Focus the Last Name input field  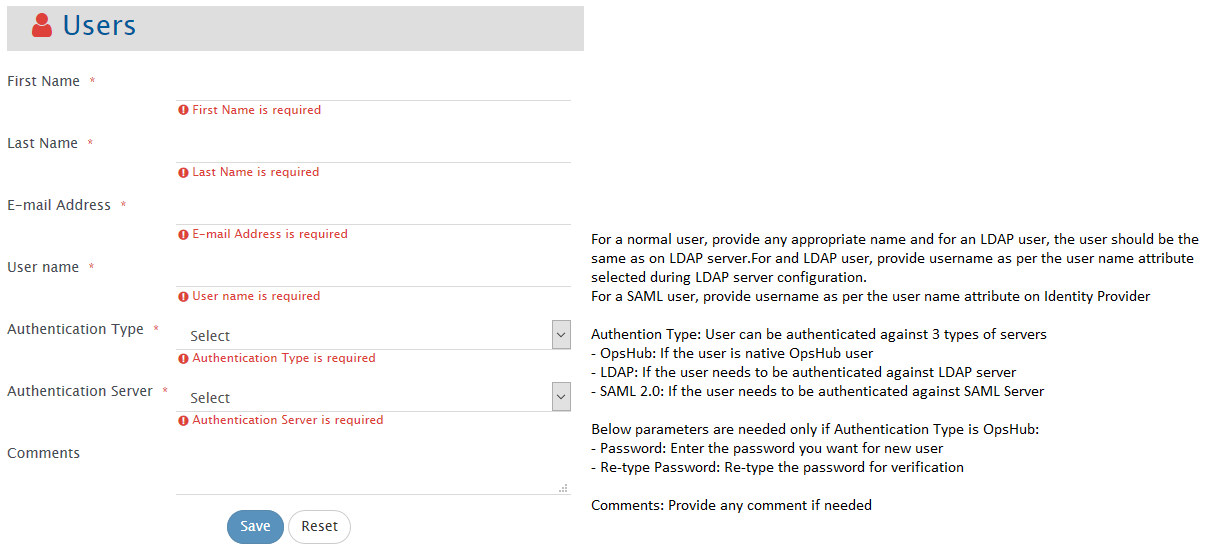tap(373, 148)
